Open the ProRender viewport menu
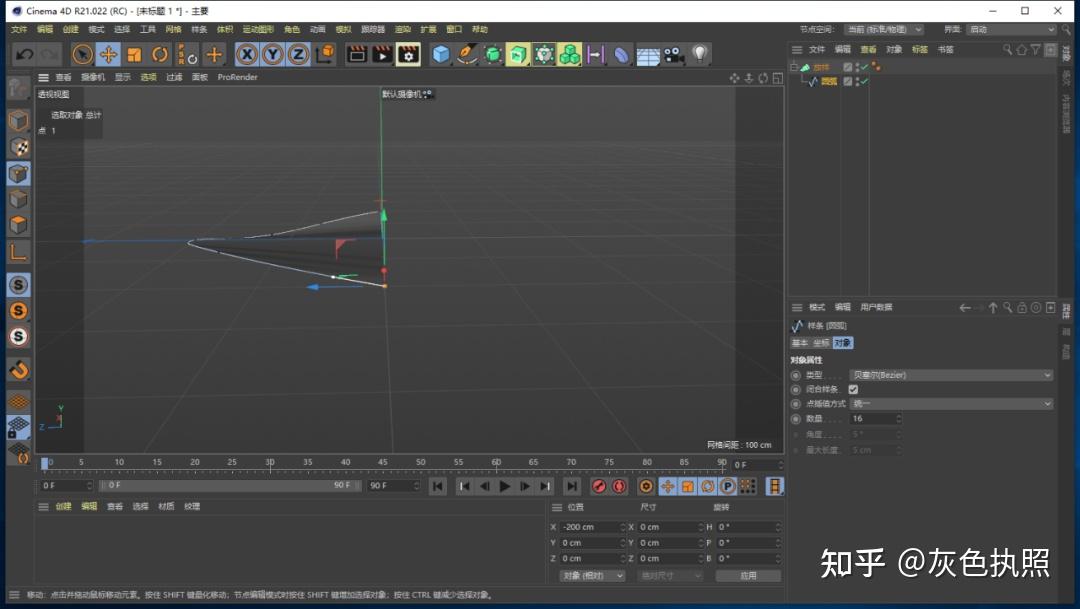This screenshot has height=609, width=1080. (x=237, y=77)
